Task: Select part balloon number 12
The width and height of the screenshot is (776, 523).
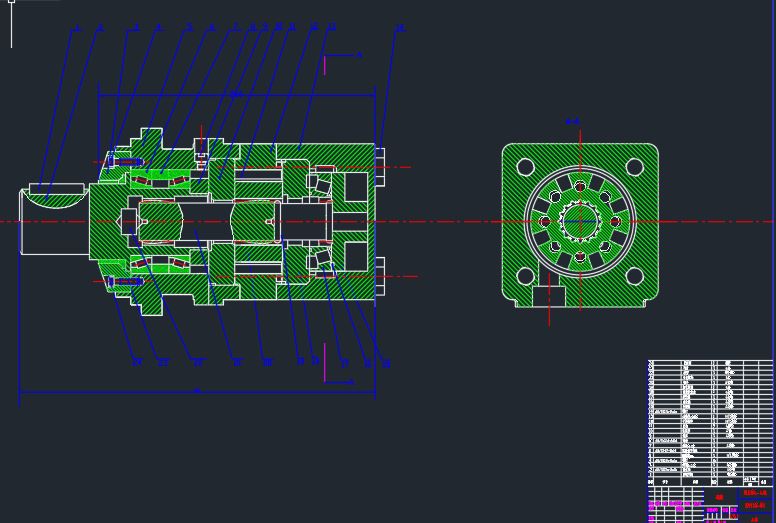Action: [314, 27]
